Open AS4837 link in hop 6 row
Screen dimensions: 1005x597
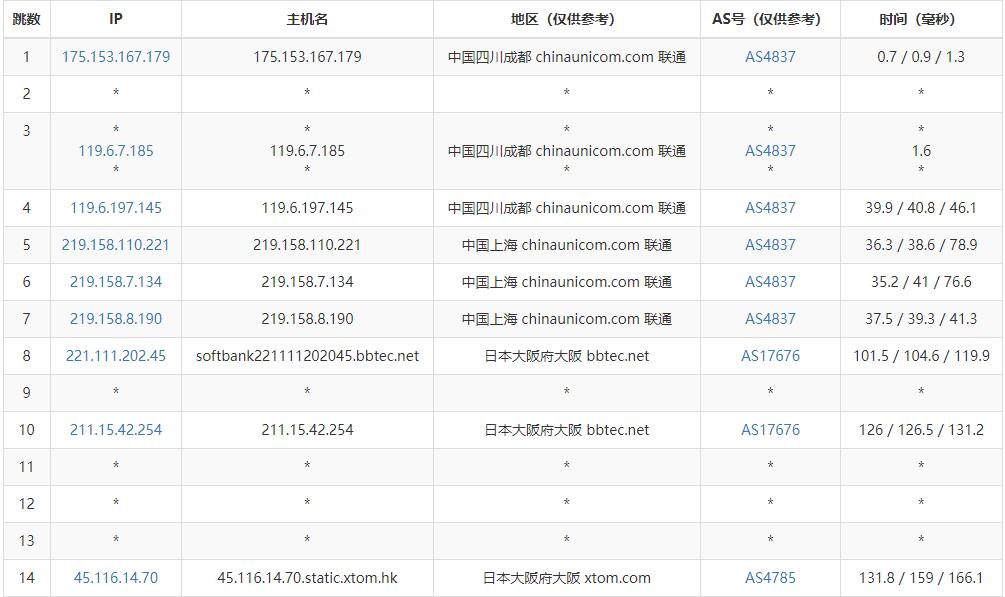click(x=770, y=282)
